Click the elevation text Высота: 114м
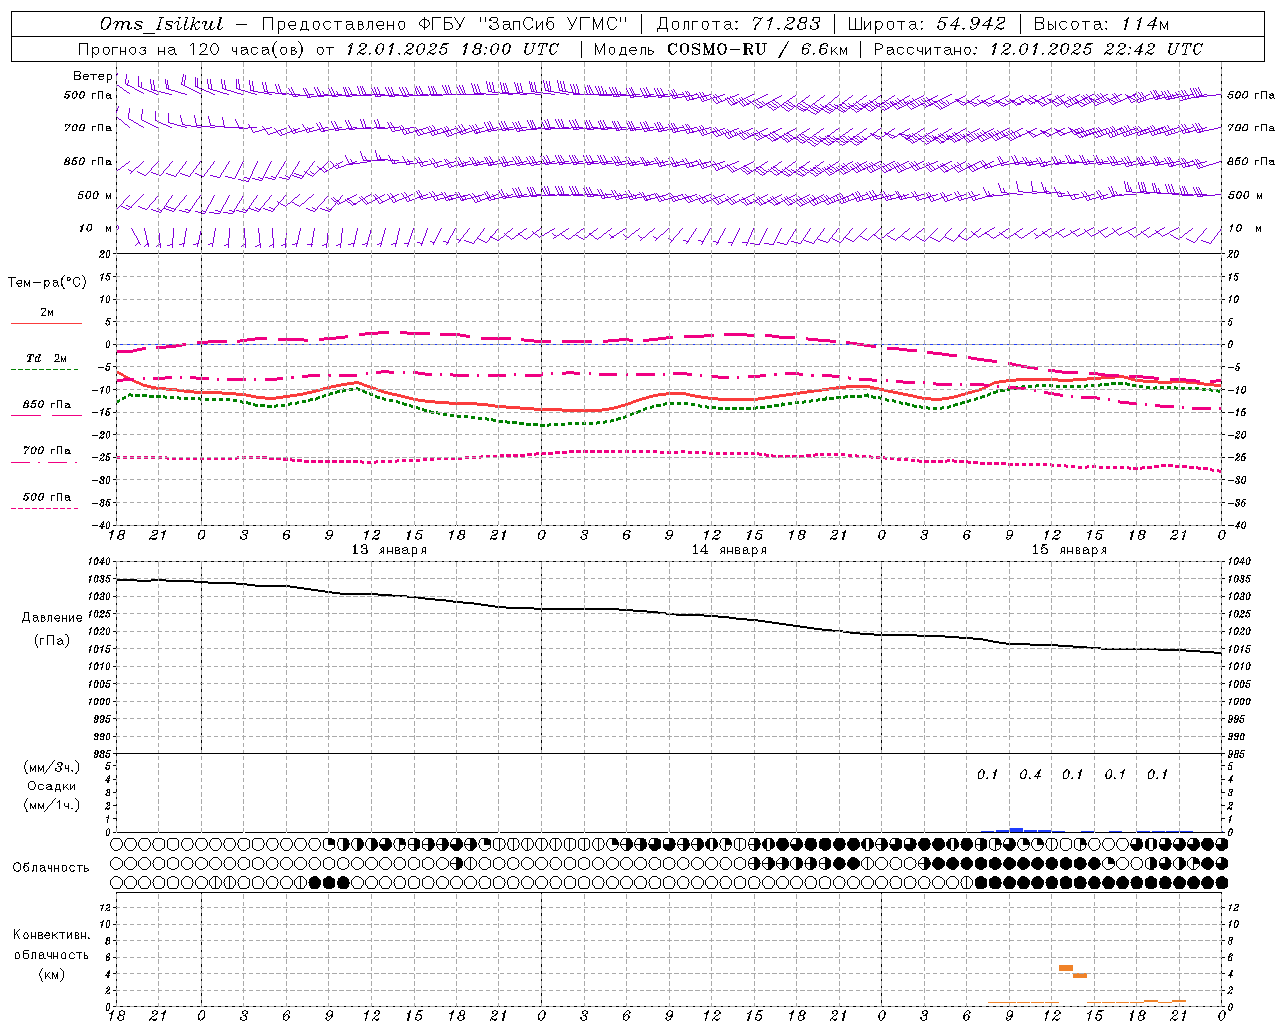The height and width of the screenshot is (1024, 1280). click(x=1101, y=24)
